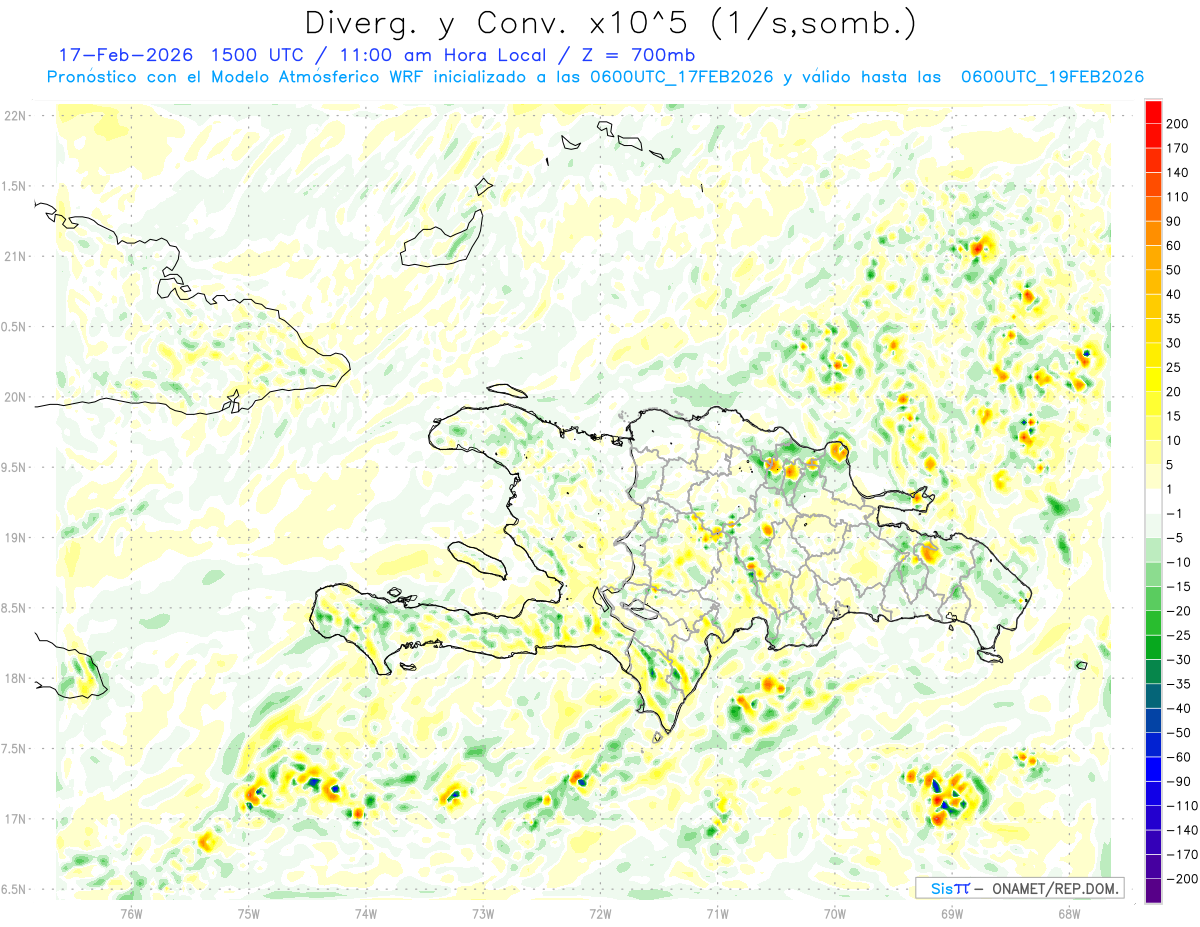Screen dimensions: 1200x927
Task: Click the "-1" colorbar label
Action: click(x=1175, y=514)
